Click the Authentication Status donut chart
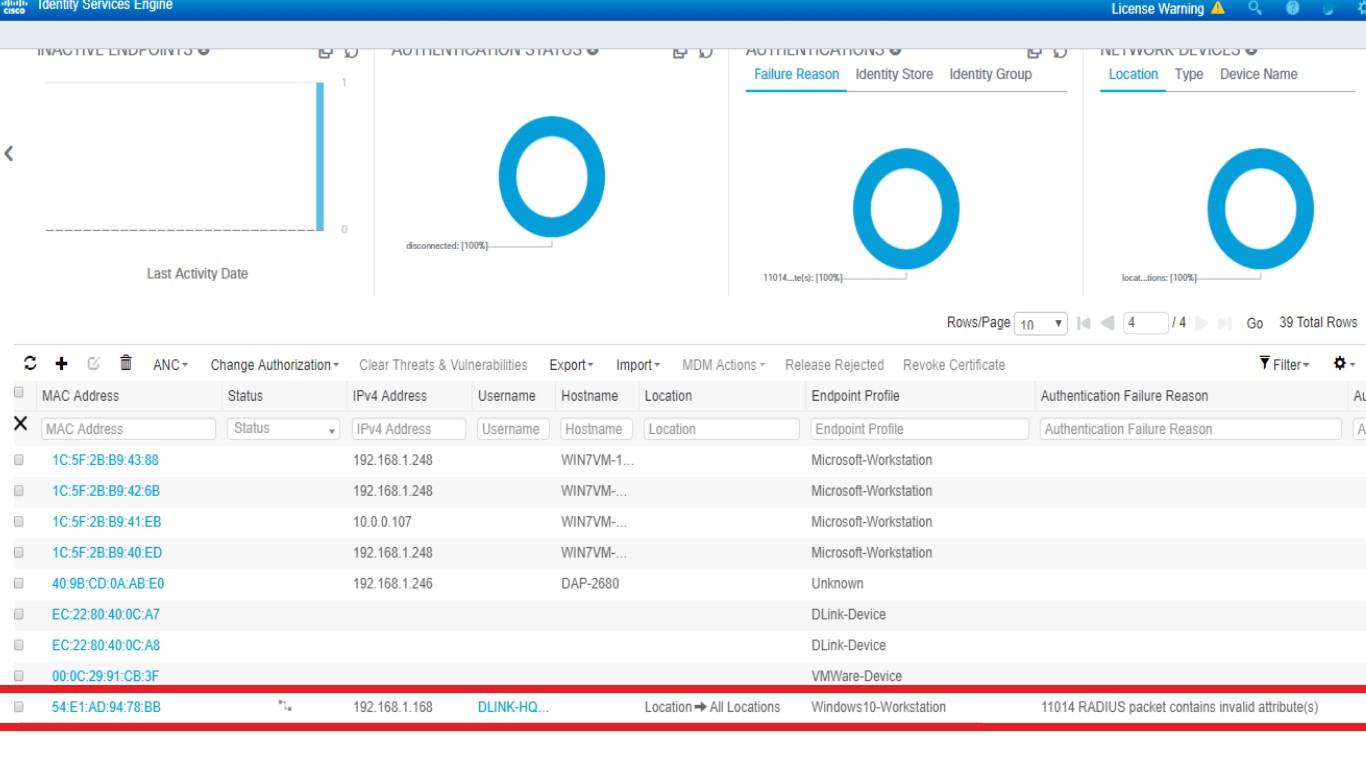This screenshot has height=768, width=1366. [x=551, y=177]
